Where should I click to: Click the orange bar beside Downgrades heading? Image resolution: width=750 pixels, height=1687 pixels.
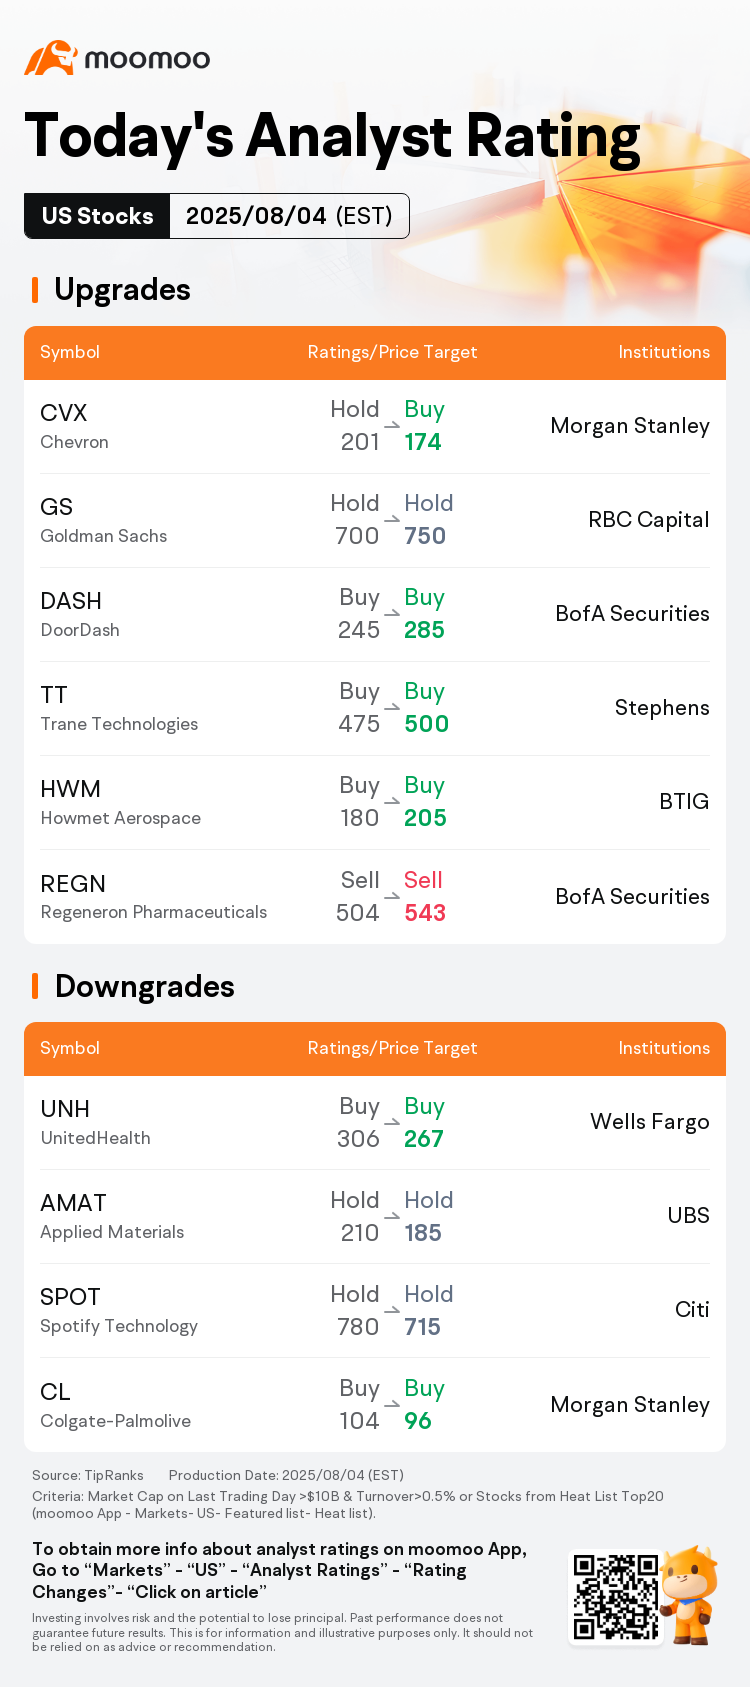[35, 986]
